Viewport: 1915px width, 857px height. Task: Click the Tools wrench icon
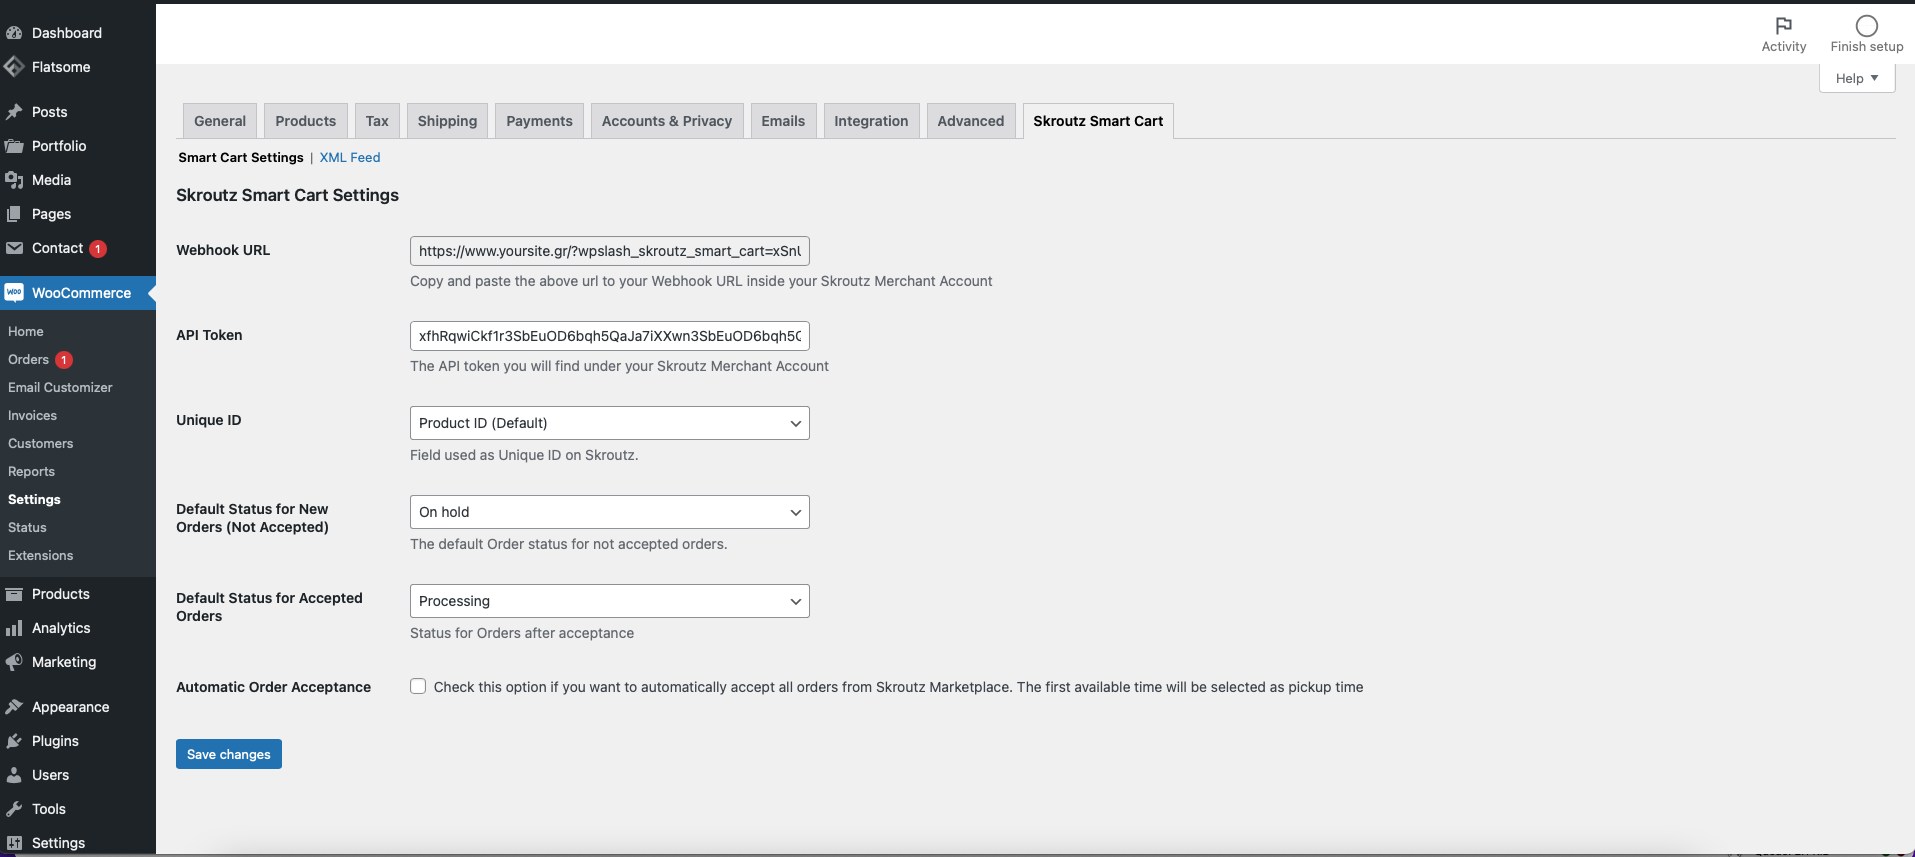click(x=14, y=809)
